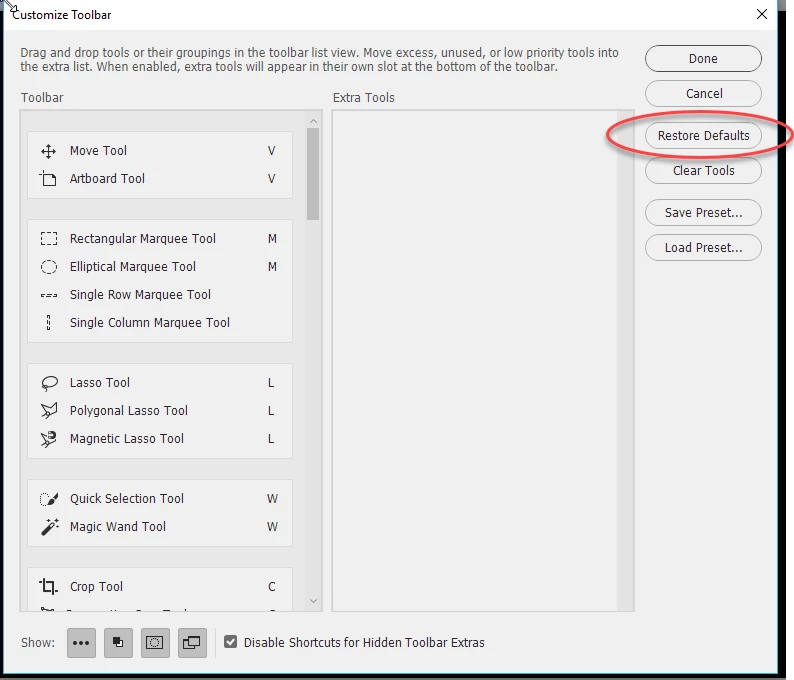Click the W shortcut of Quick Selection Tool
This screenshot has width=794, height=680.
tap(272, 499)
